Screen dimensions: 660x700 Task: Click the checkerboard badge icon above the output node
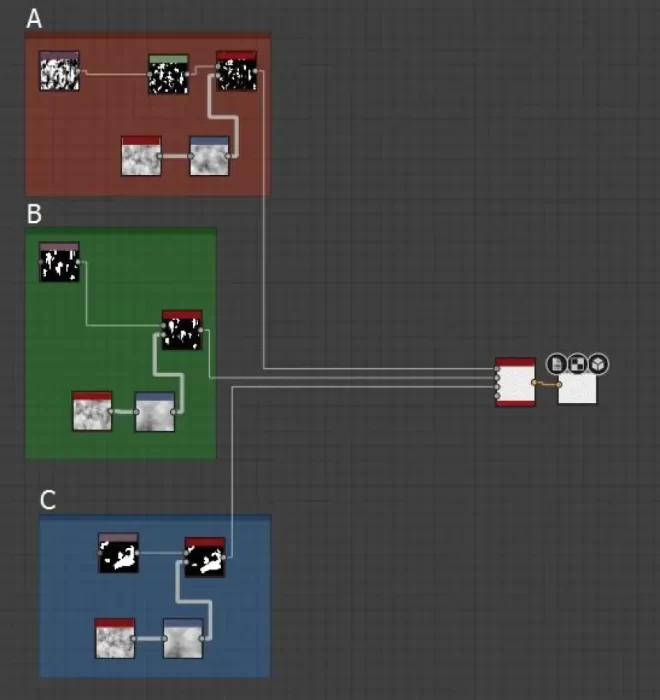pos(578,364)
